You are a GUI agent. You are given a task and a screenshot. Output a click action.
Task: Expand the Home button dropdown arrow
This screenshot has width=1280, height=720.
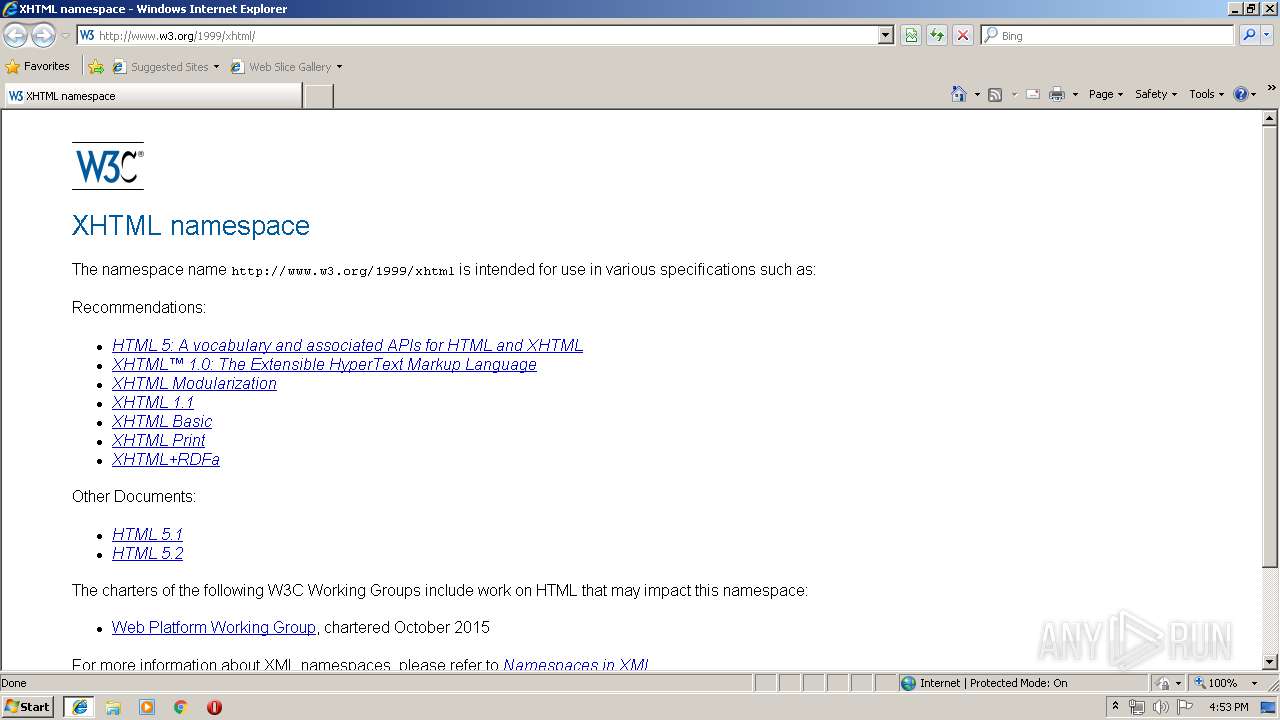tap(977, 94)
